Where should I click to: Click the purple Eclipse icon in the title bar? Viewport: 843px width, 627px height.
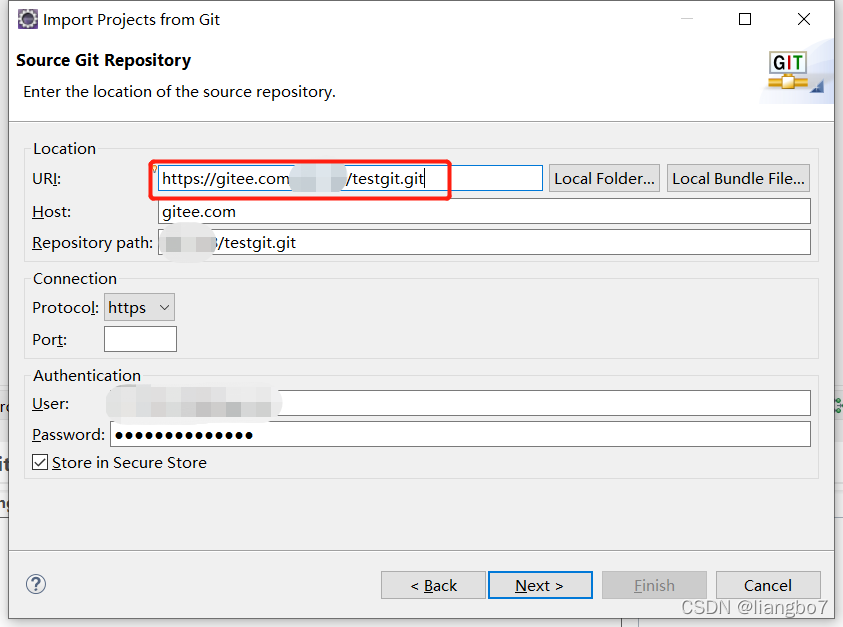pyautogui.click(x=27, y=19)
